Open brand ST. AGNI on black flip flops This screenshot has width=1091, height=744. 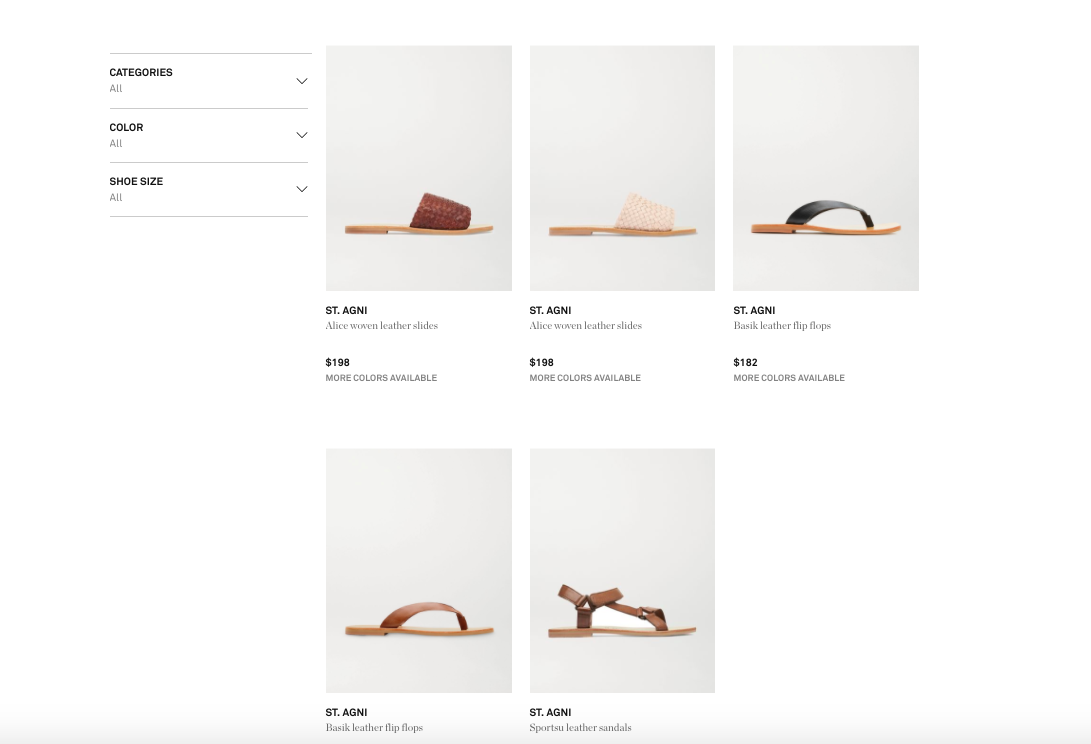754,310
